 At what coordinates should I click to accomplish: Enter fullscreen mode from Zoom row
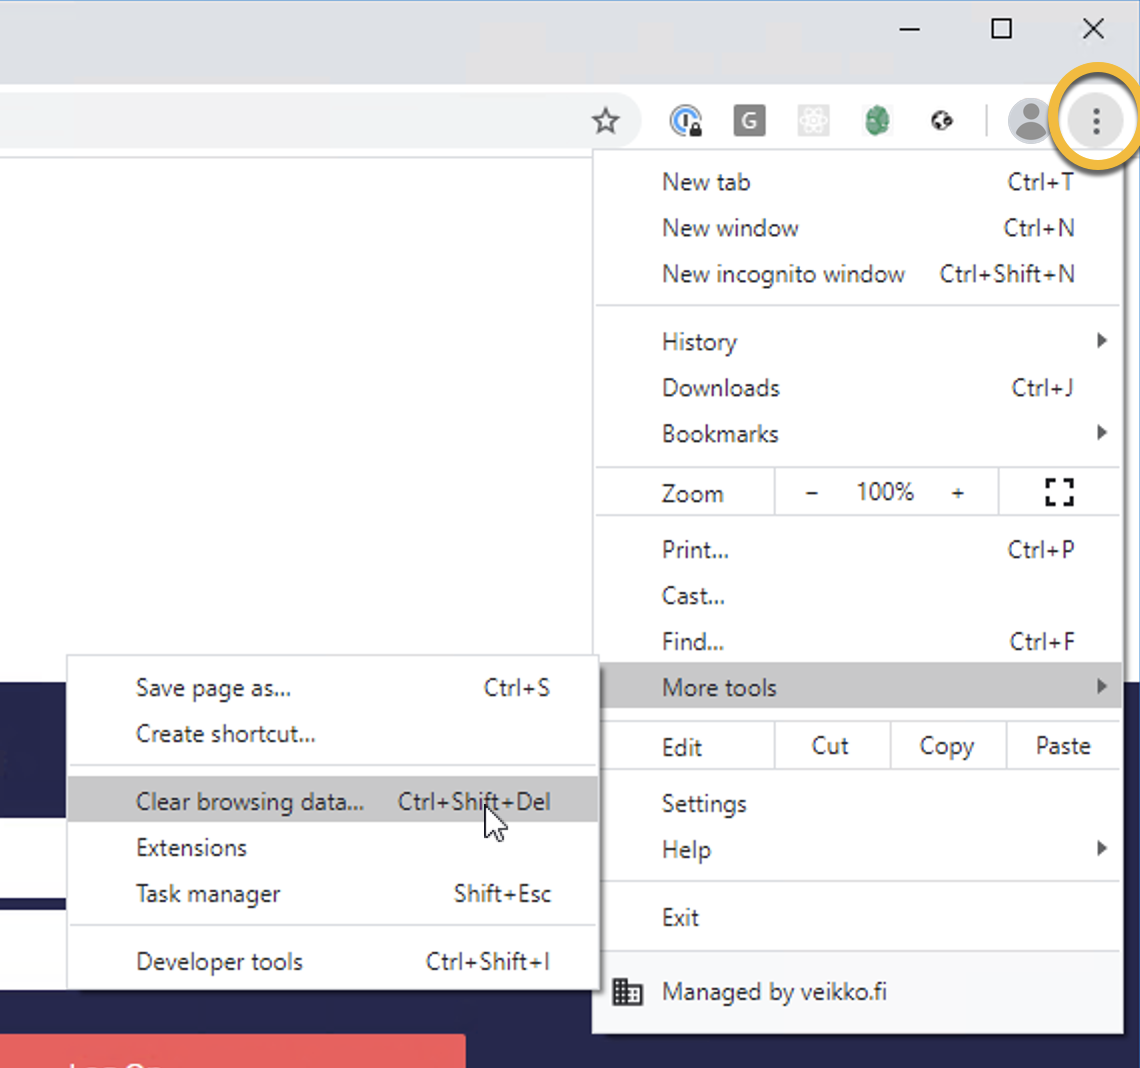[x=1059, y=492]
